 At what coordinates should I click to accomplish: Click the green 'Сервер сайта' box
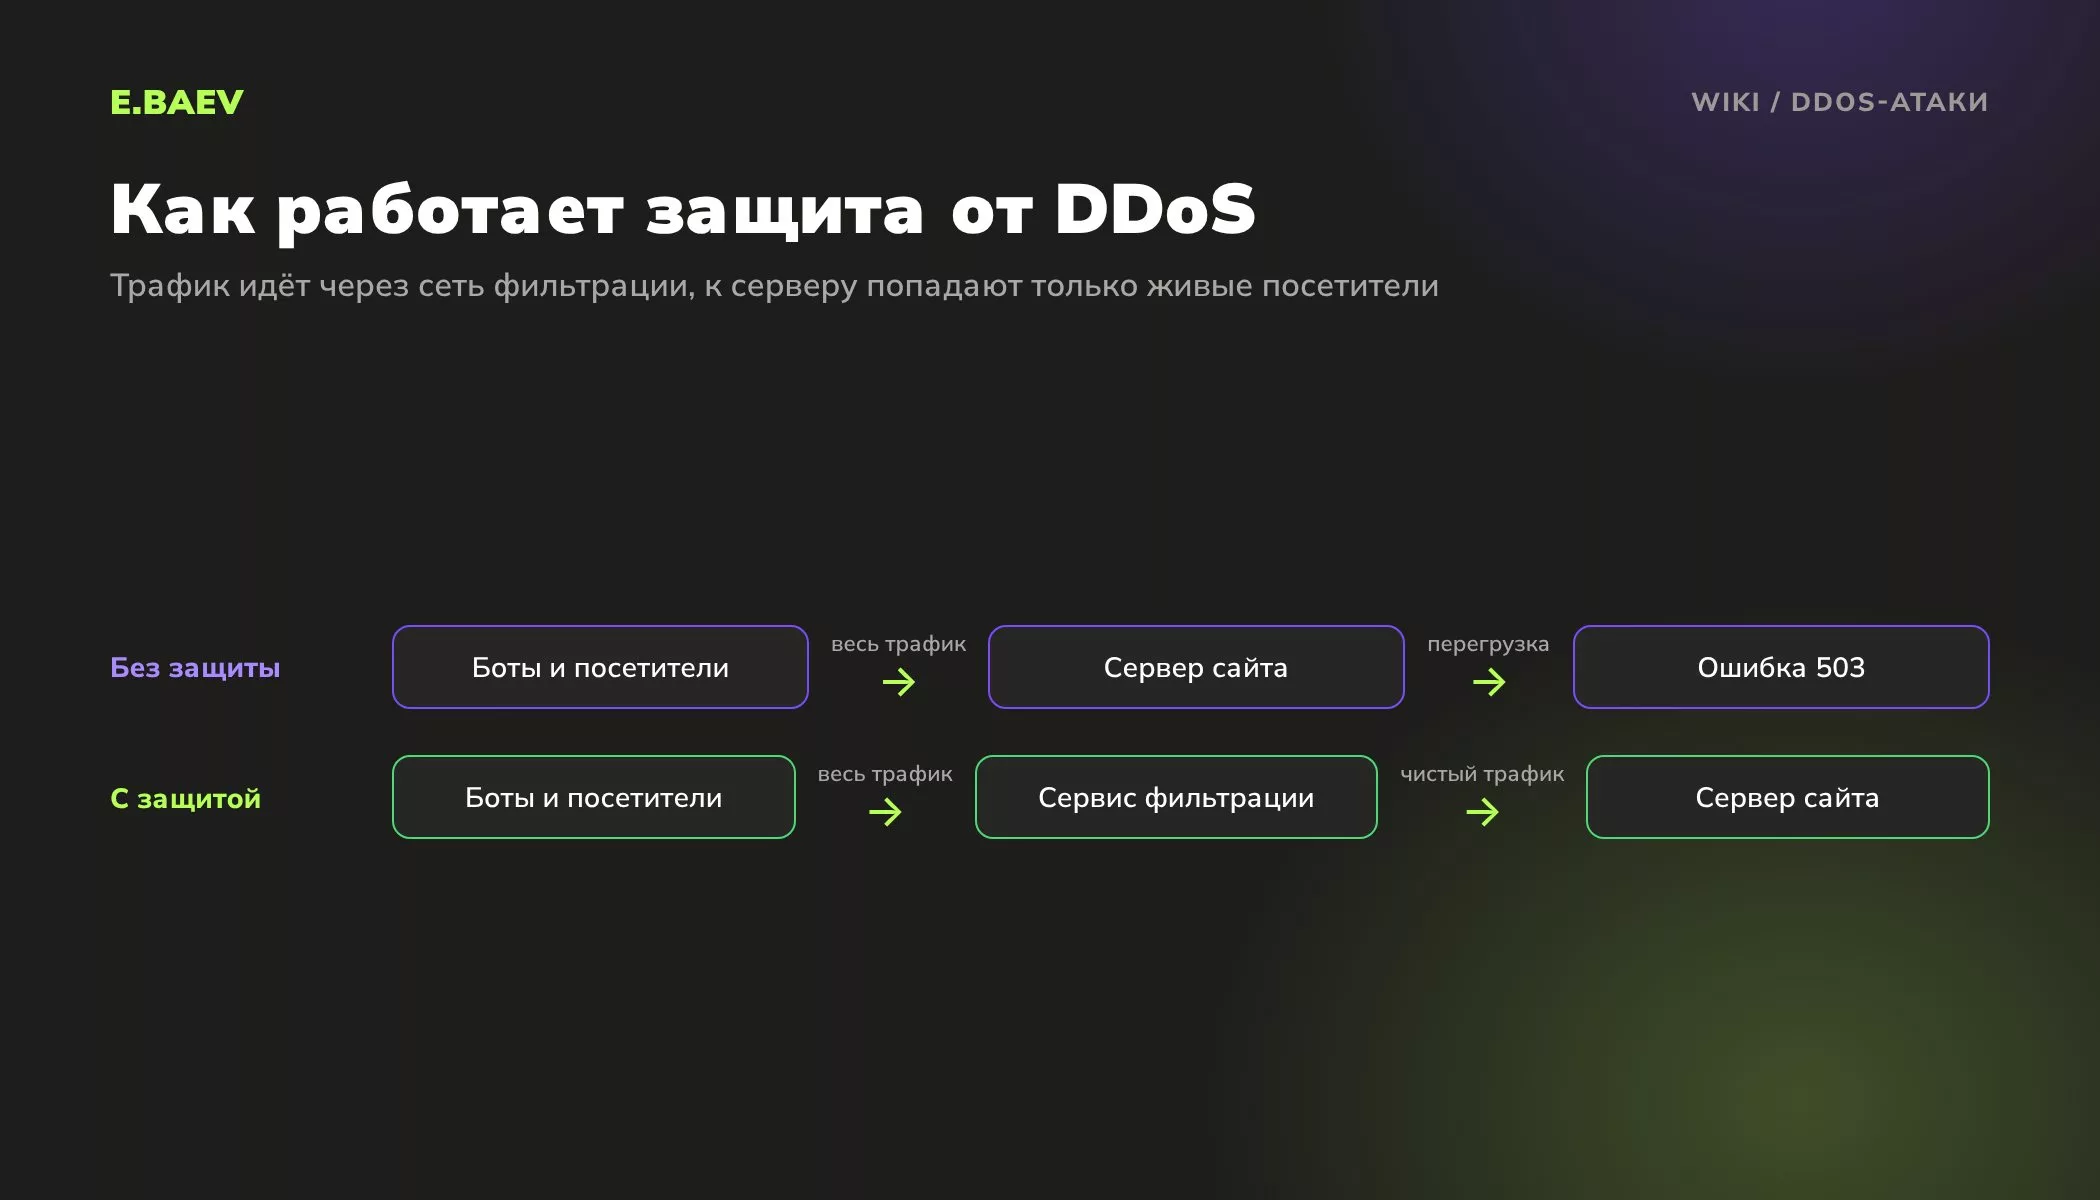coord(1788,797)
